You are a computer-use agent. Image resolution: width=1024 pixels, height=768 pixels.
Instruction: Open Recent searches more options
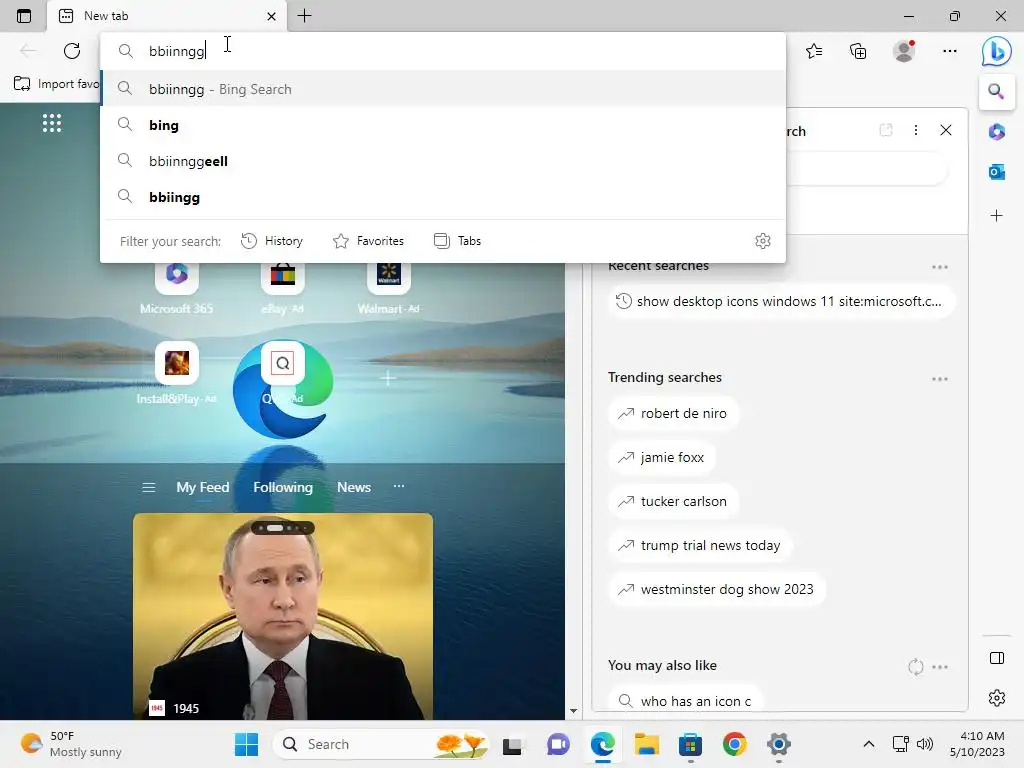(940, 266)
